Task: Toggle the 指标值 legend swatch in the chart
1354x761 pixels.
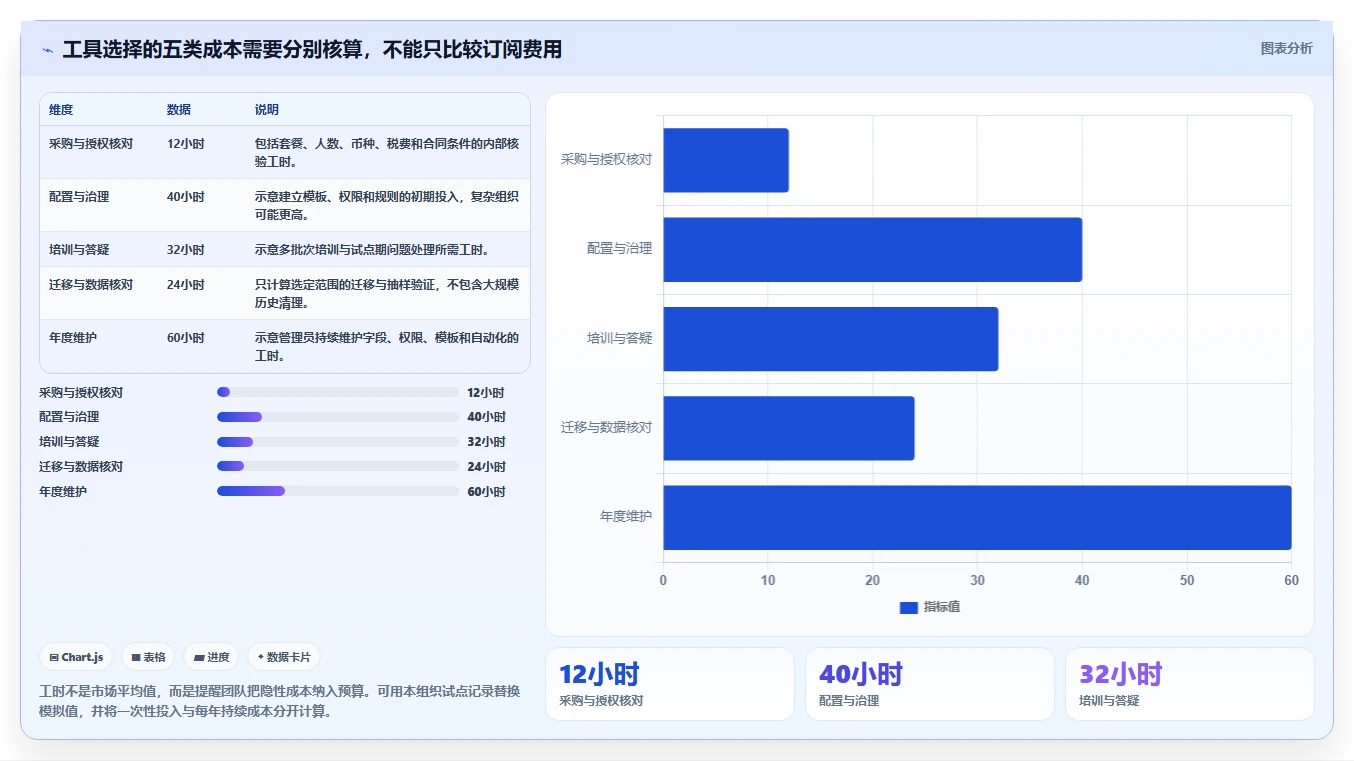Action: tap(908, 607)
